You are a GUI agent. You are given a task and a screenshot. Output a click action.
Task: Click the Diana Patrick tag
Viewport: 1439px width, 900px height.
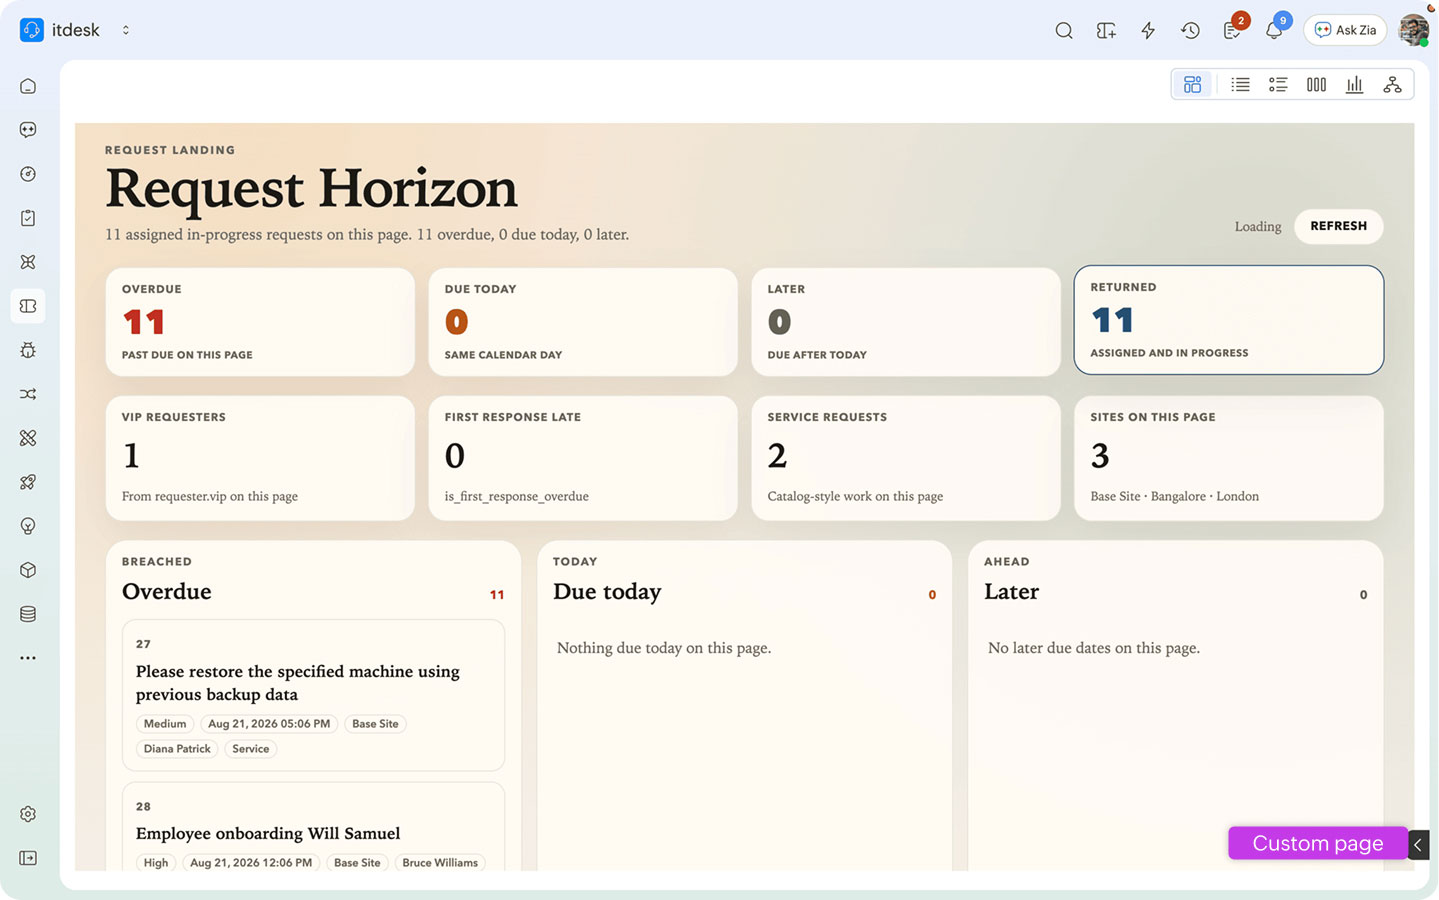click(177, 749)
